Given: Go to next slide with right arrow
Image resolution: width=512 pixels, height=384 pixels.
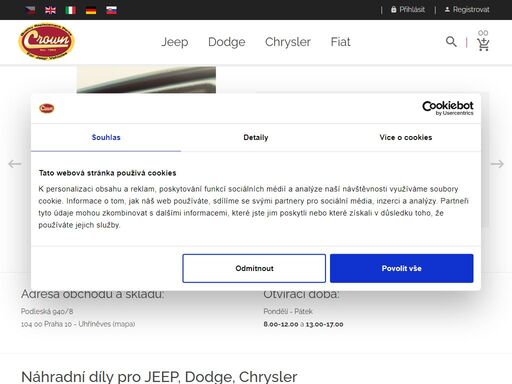Looking at the screenshot, I should pyautogui.click(x=497, y=164).
